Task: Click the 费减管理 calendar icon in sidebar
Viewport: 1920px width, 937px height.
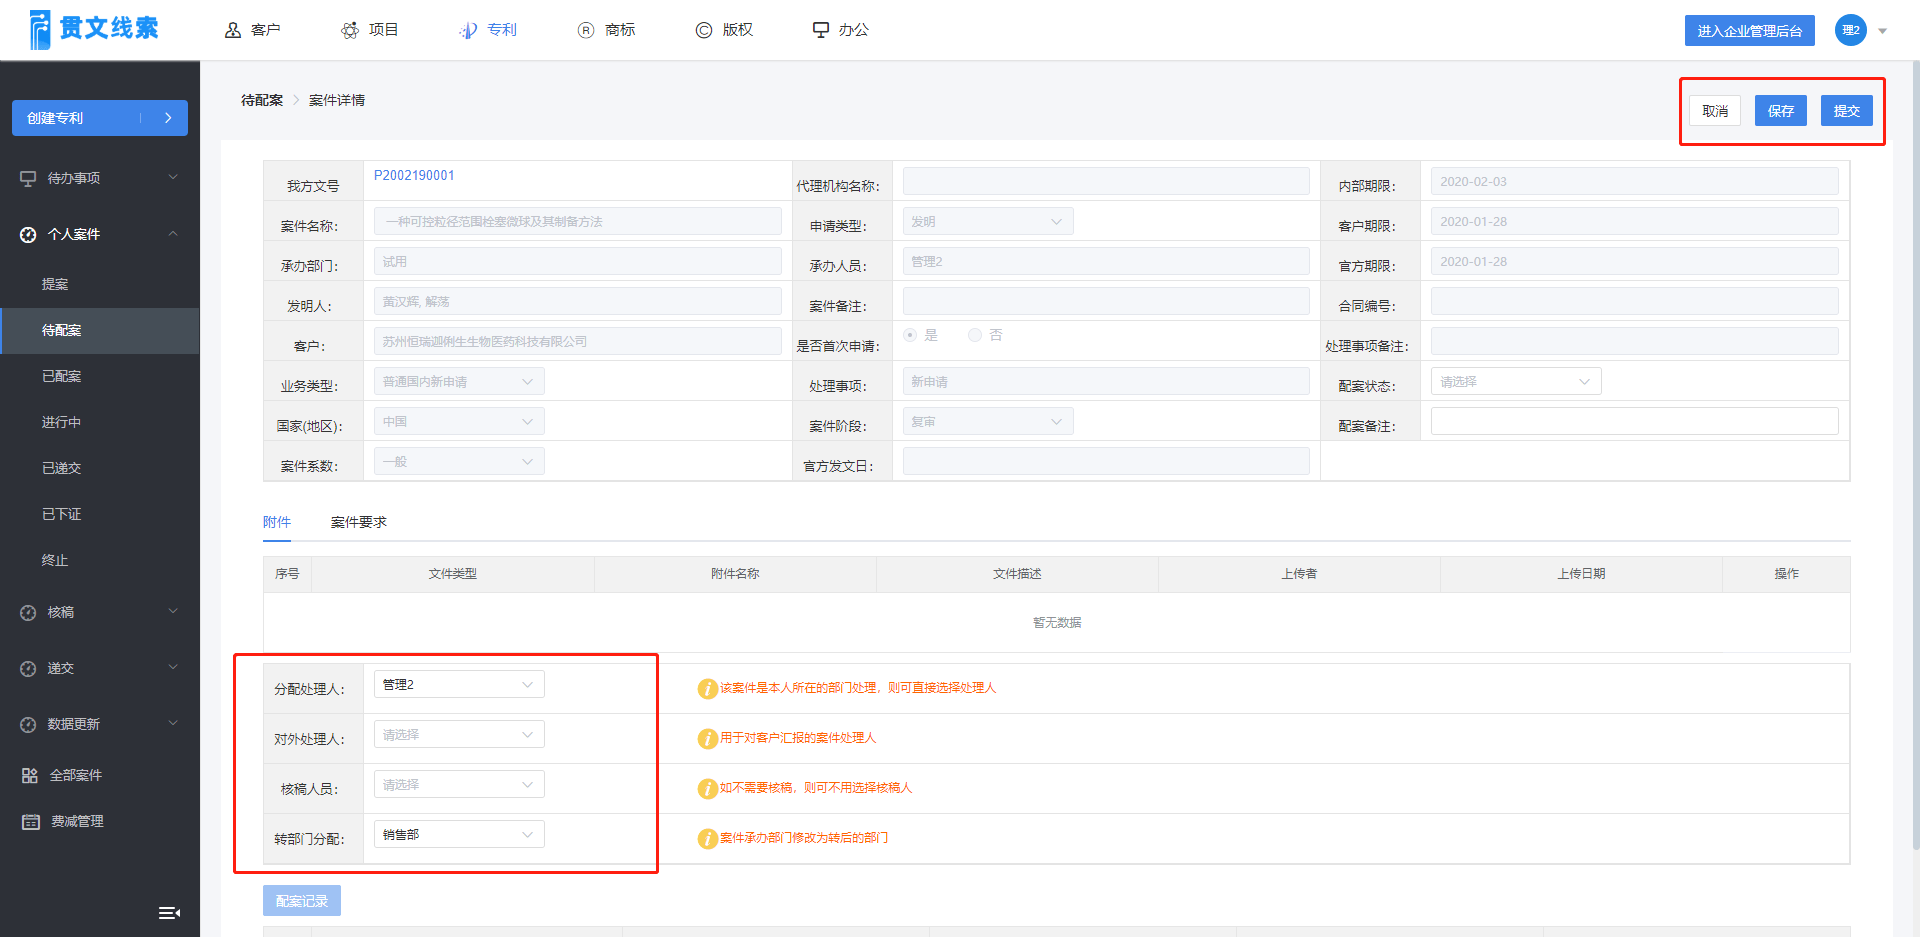Action: (31, 821)
